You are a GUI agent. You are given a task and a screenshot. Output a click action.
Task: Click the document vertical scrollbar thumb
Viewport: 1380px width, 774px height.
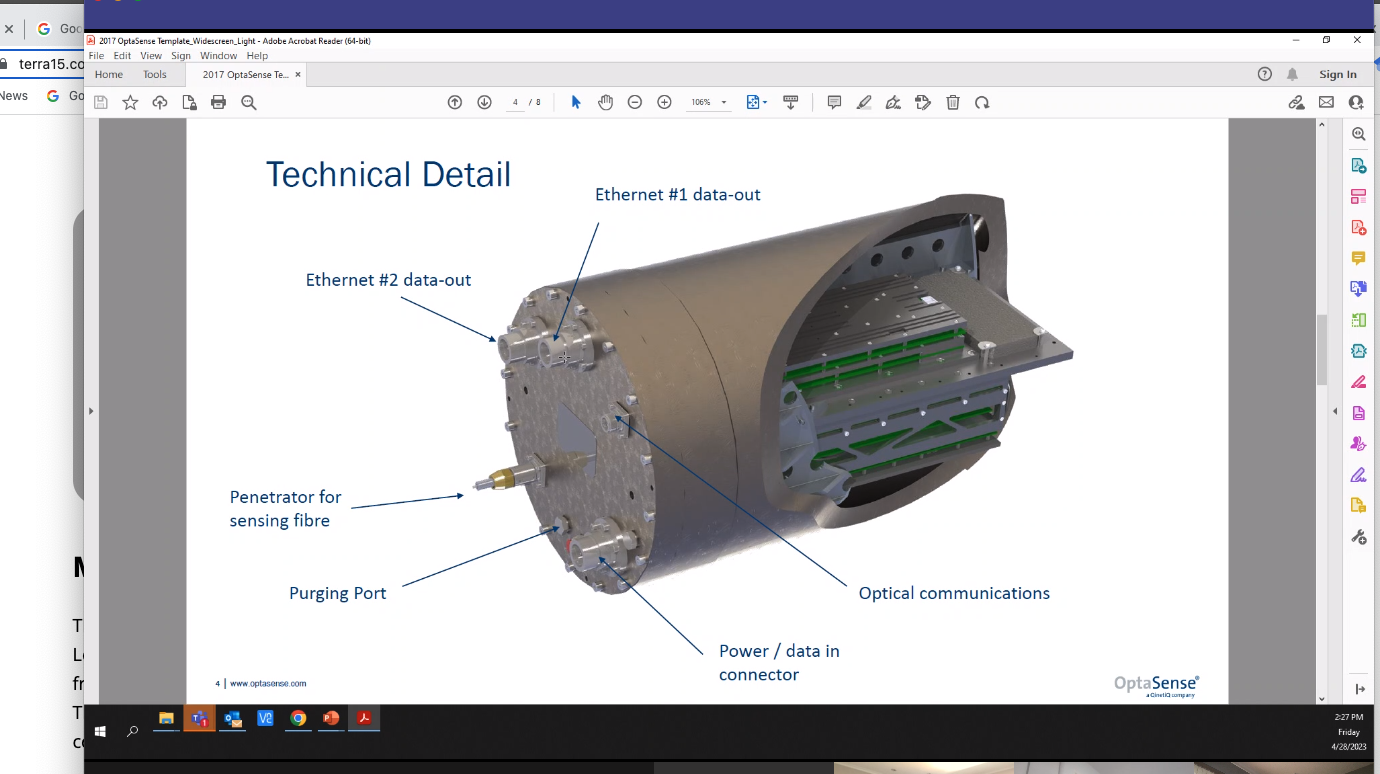(x=1321, y=350)
